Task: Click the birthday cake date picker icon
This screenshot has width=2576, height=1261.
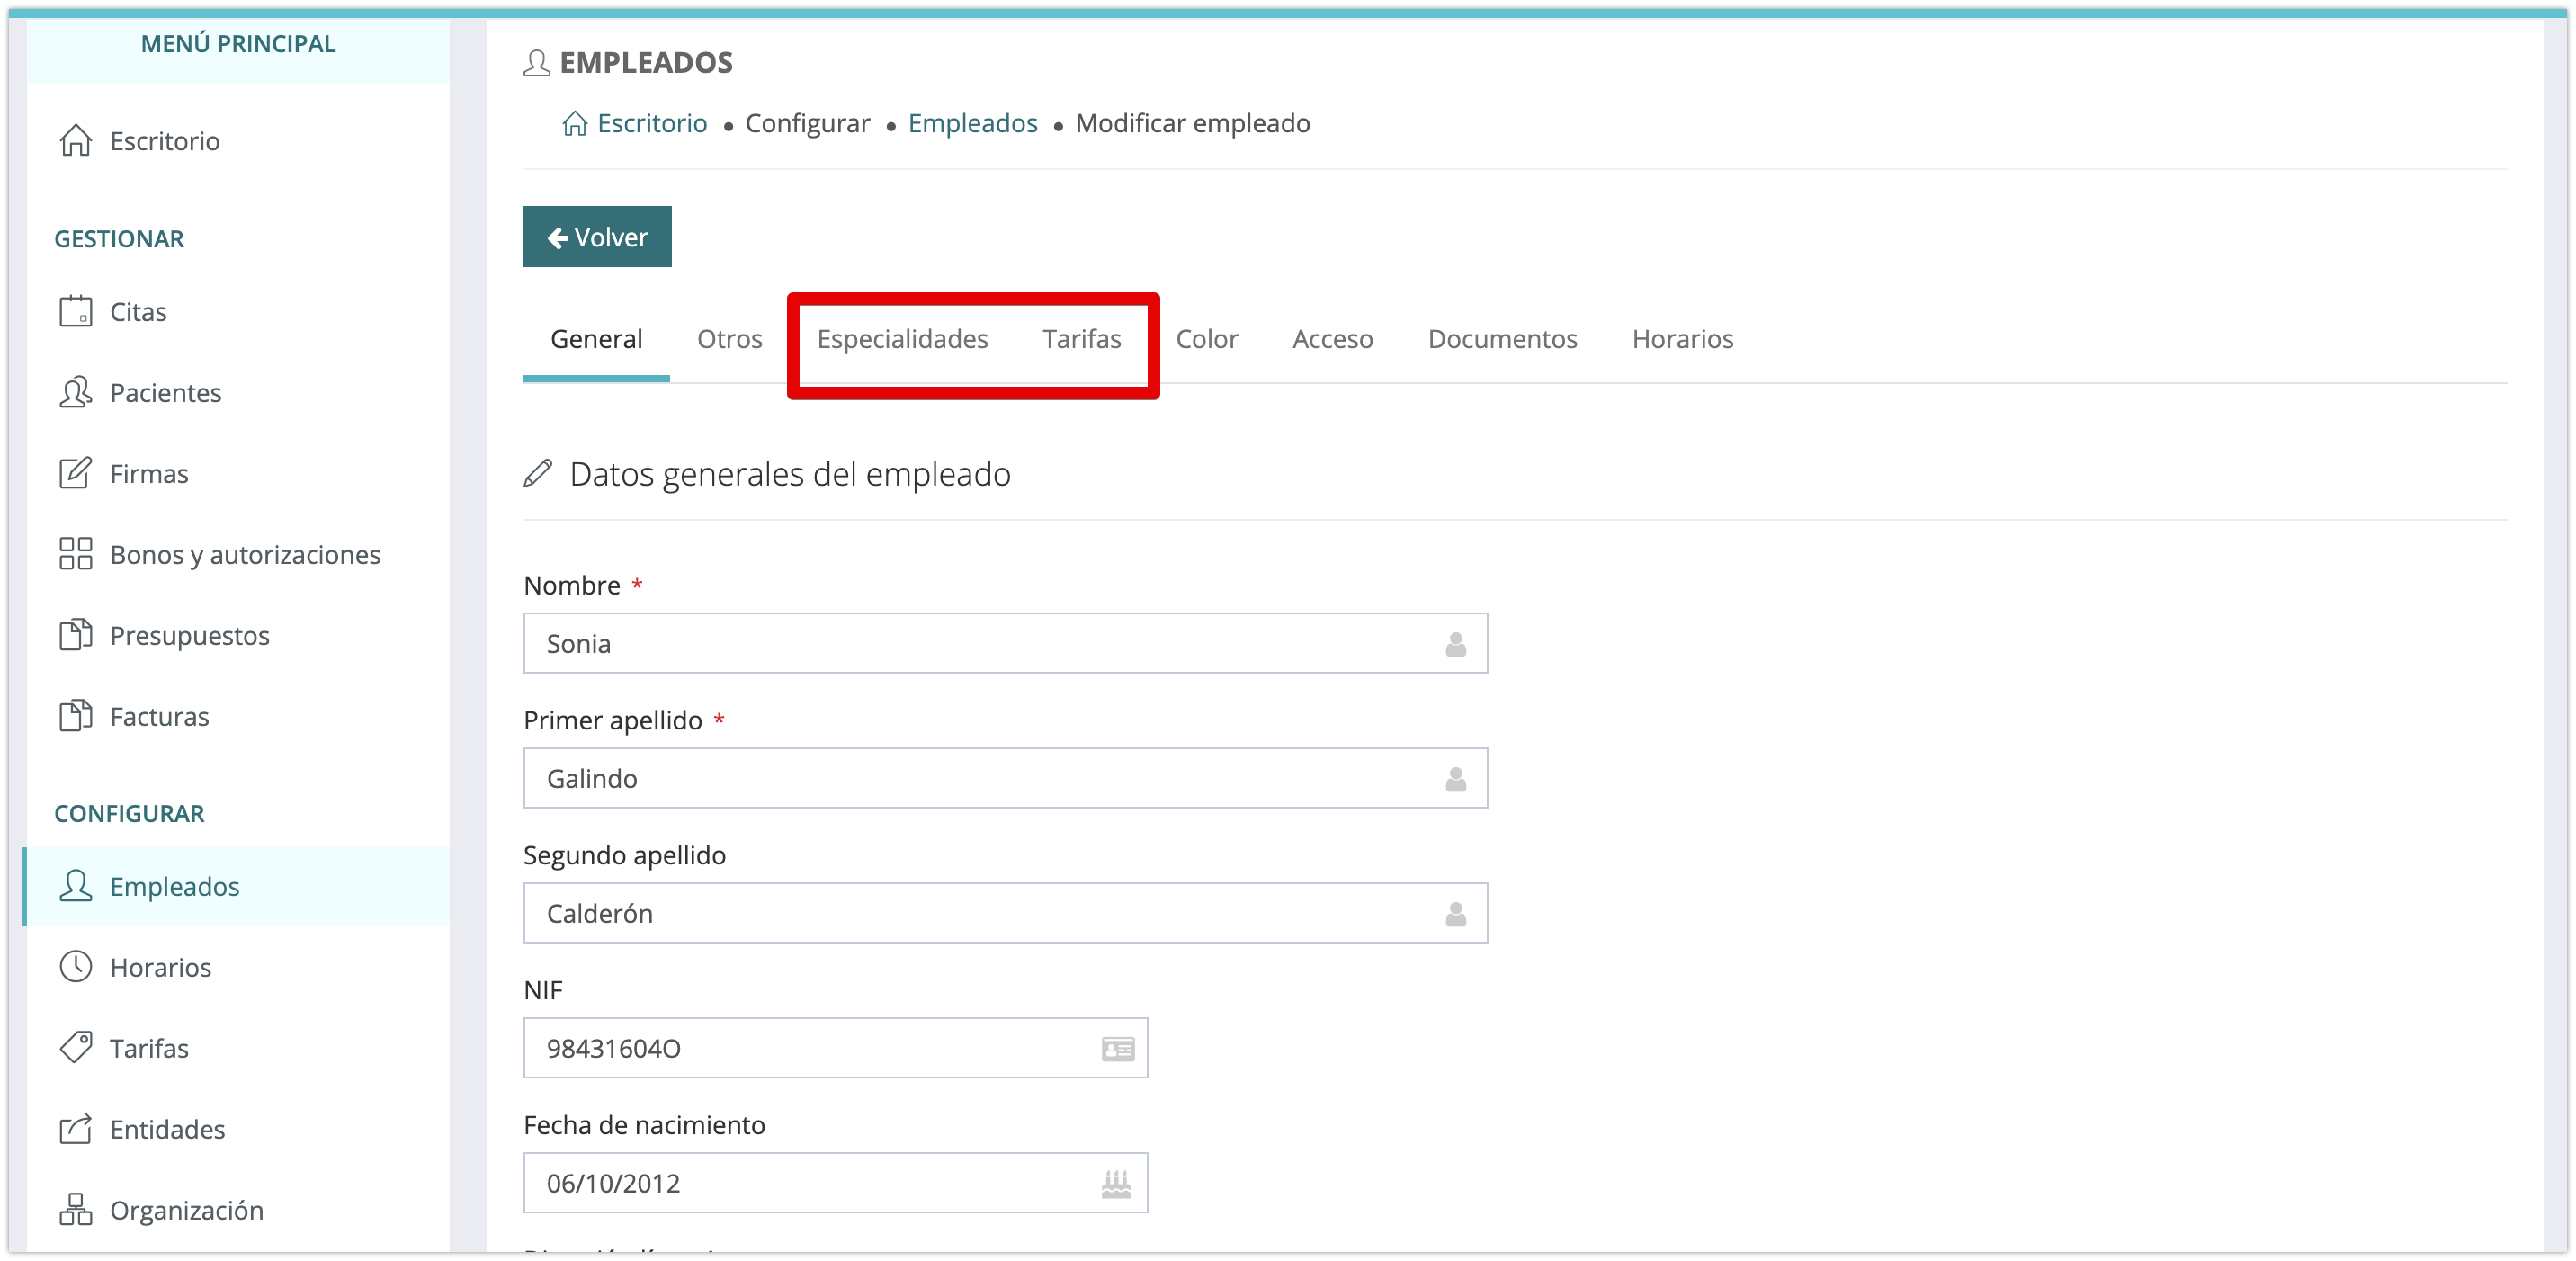Action: pyautogui.click(x=1116, y=1184)
